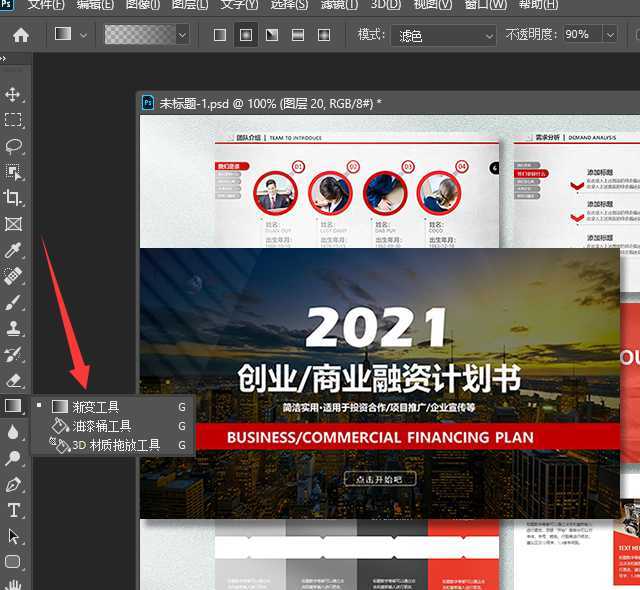Click the team member 01 portrait
Screen dimensions: 640x590
(275, 193)
